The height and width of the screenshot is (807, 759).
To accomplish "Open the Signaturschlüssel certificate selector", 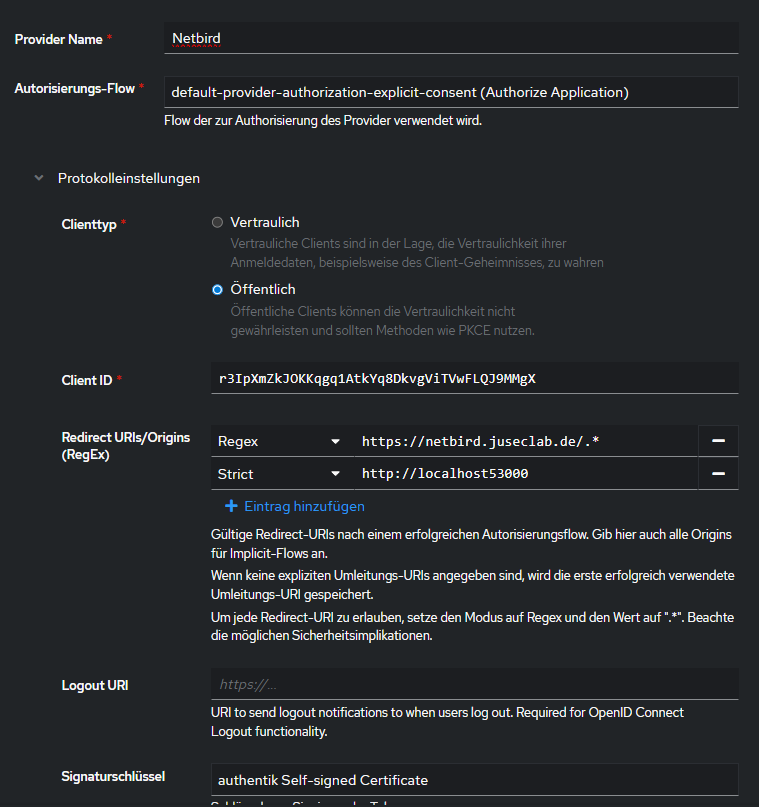I will pos(475,780).
